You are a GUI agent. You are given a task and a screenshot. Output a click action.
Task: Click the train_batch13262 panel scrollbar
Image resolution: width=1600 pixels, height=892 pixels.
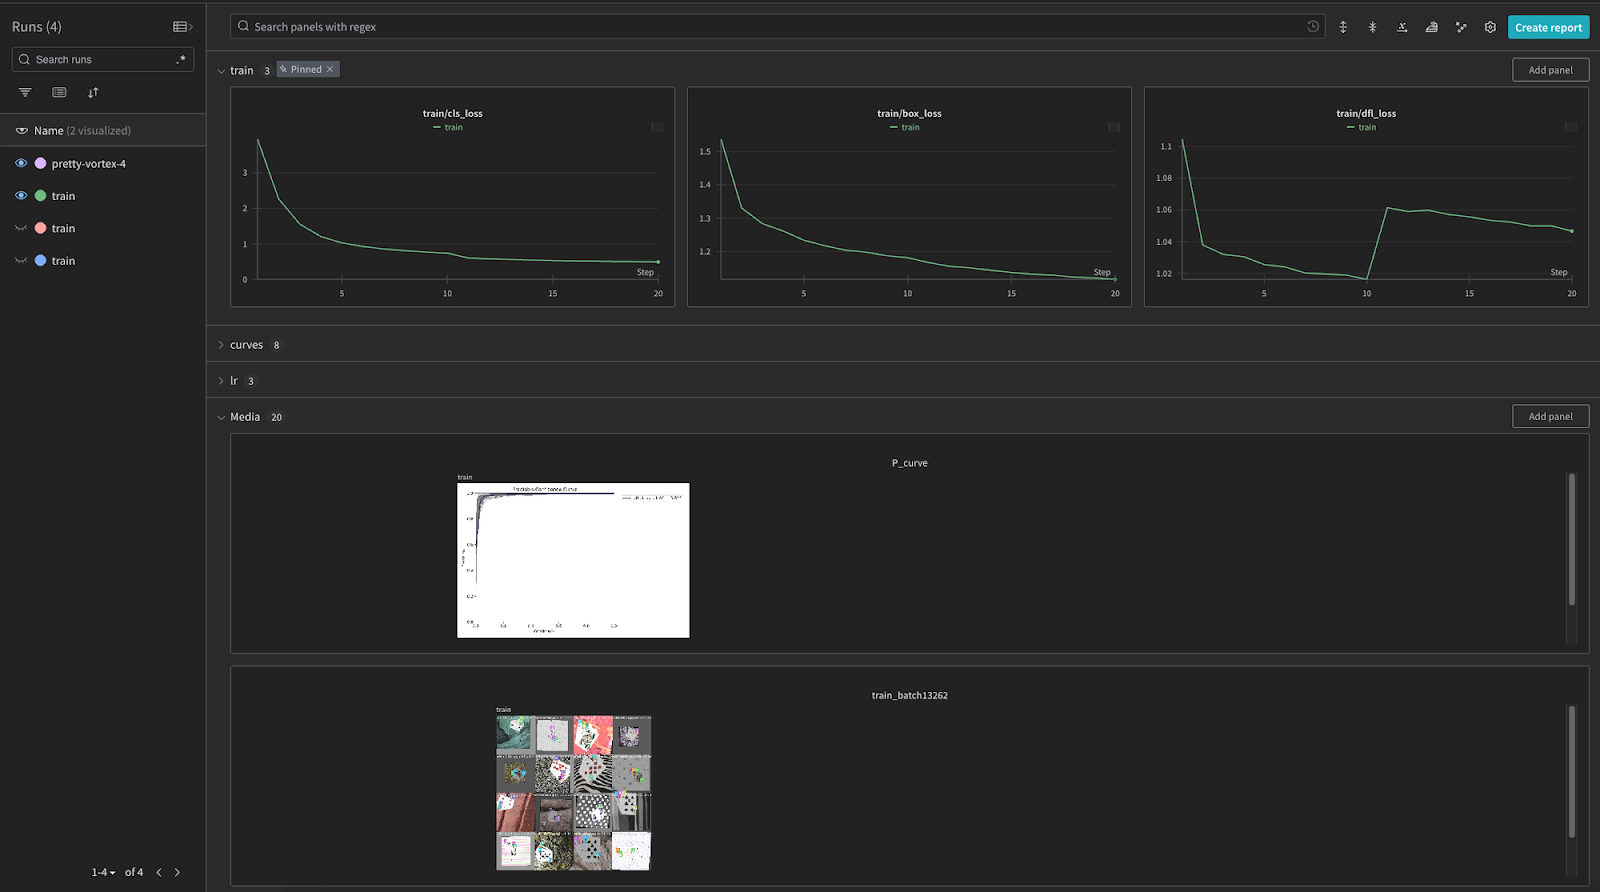point(1572,772)
